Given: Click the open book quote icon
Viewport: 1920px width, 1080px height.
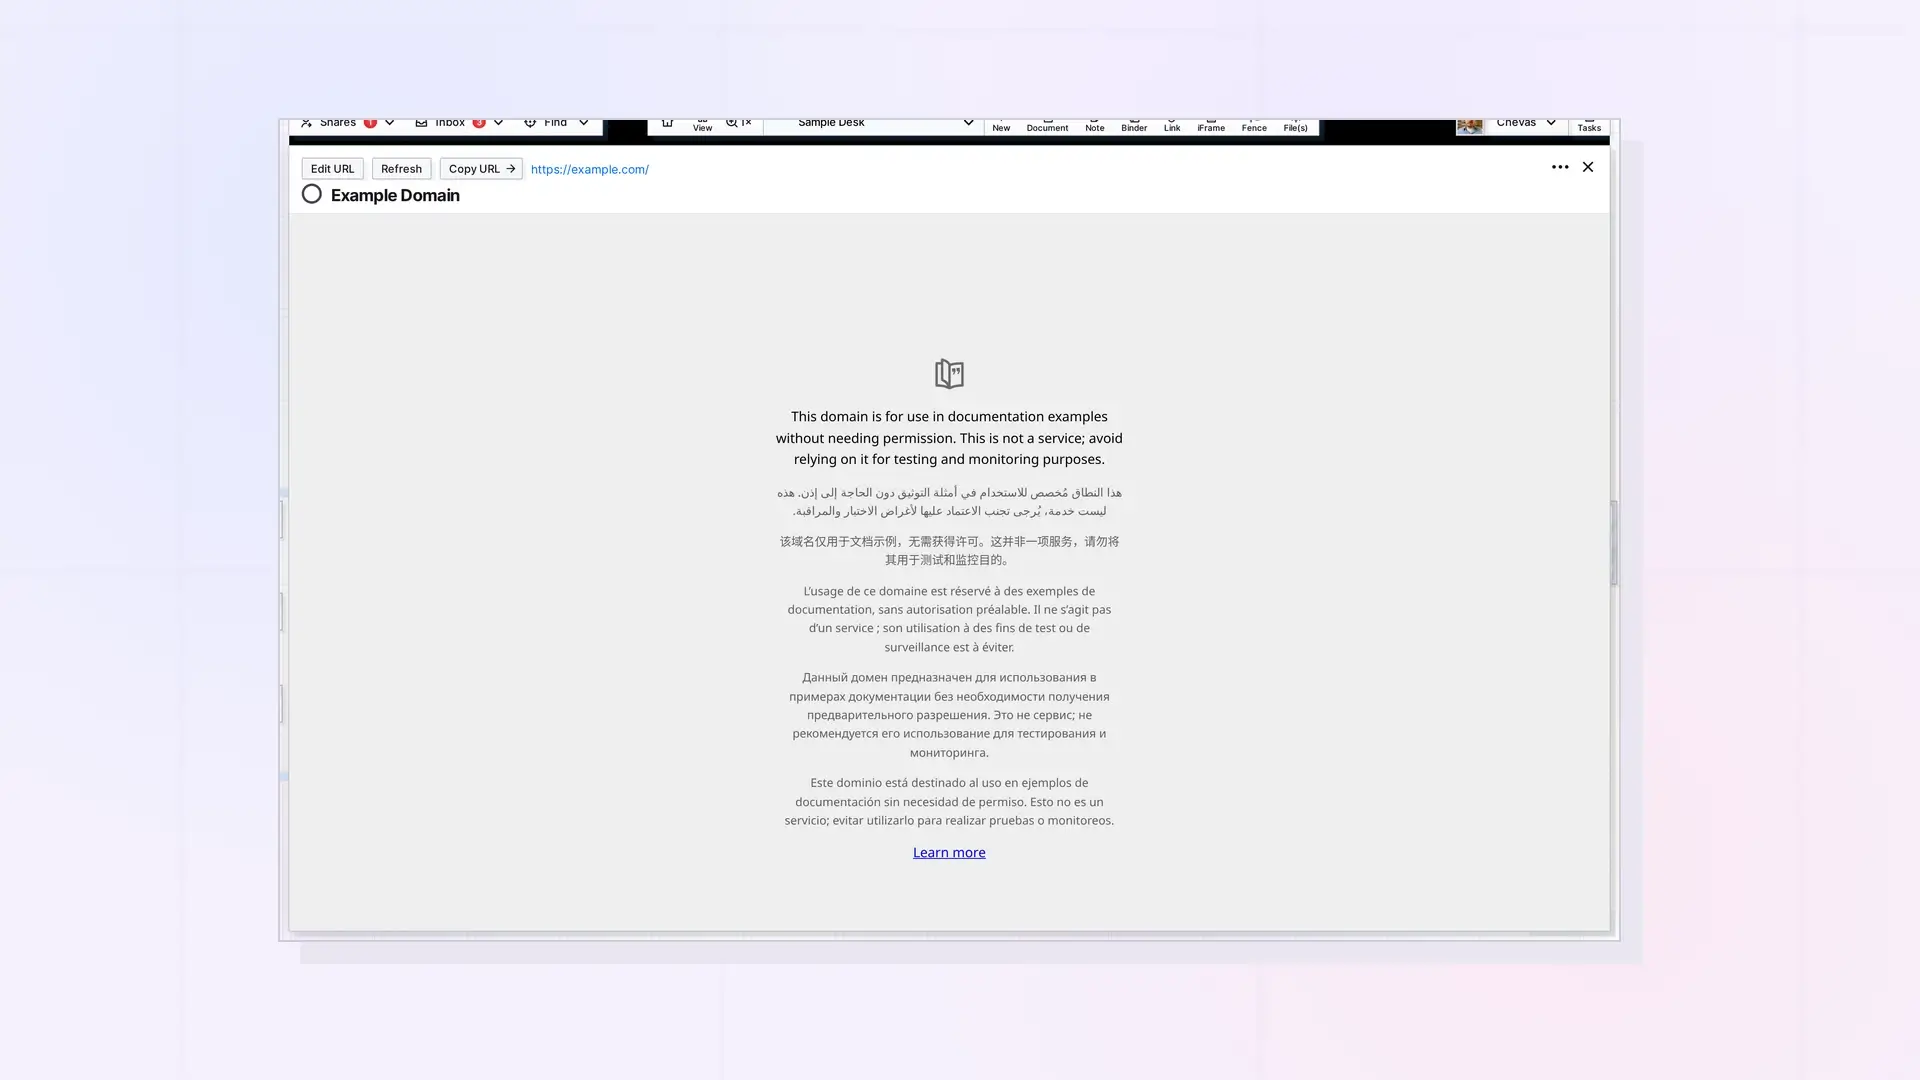Looking at the screenshot, I should point(949,374).
